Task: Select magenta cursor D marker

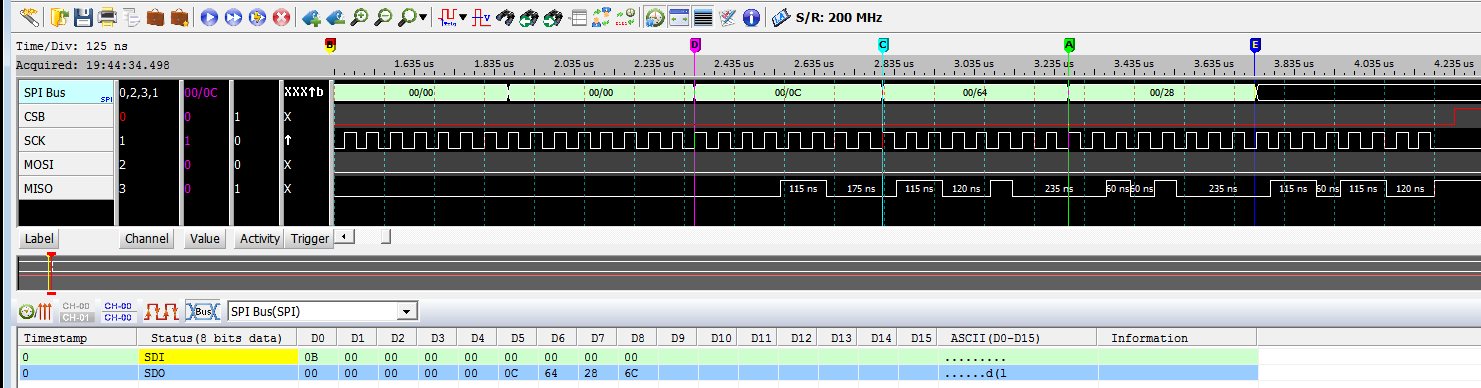Action: pyautogui.click(x=695, y=44)
